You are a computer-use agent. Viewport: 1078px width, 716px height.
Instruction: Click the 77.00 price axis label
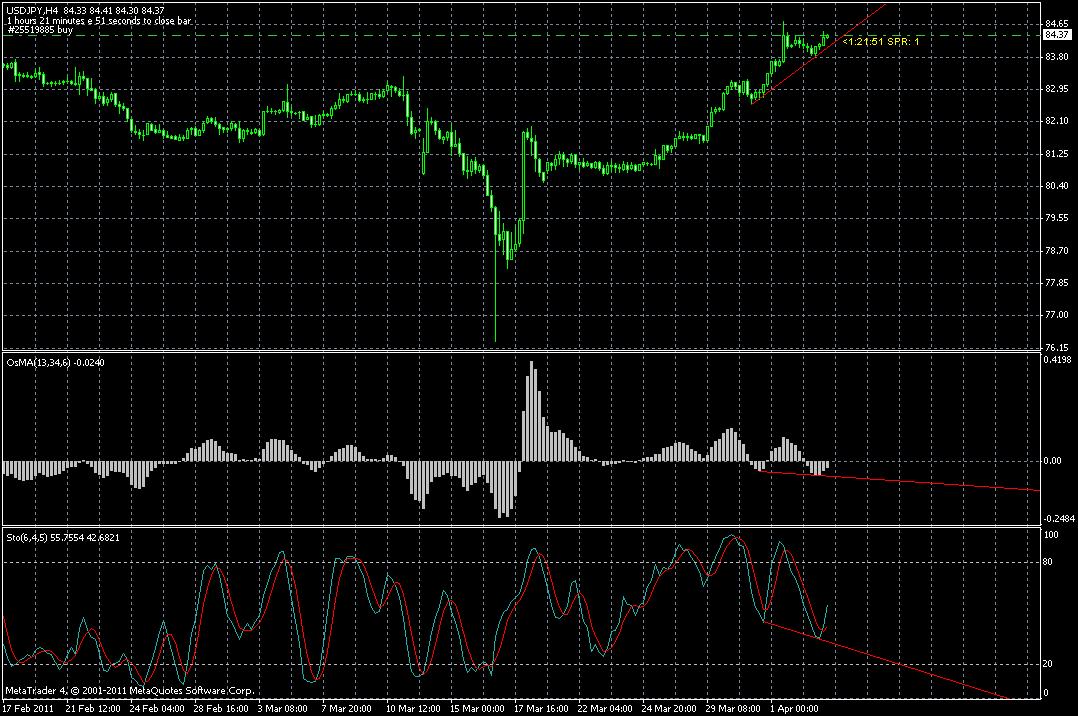pyautogui.click(x=1056, y=315)
